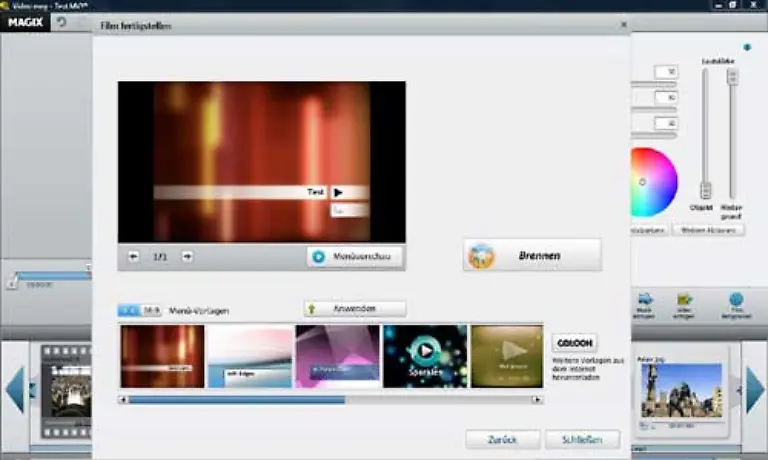Choose the red striped menu template

[162, 356]
